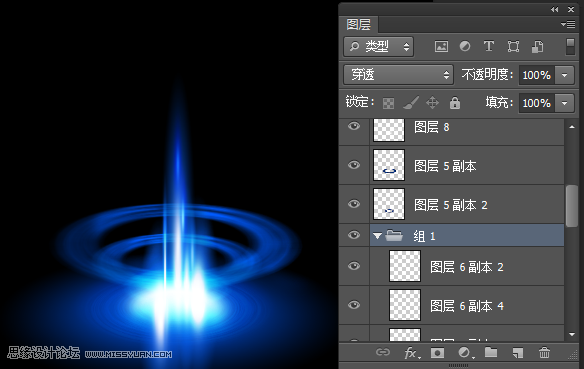The image size is (584, 369).
Task: Hide layer 图层 5 副本
Action: tap(354, 165)
